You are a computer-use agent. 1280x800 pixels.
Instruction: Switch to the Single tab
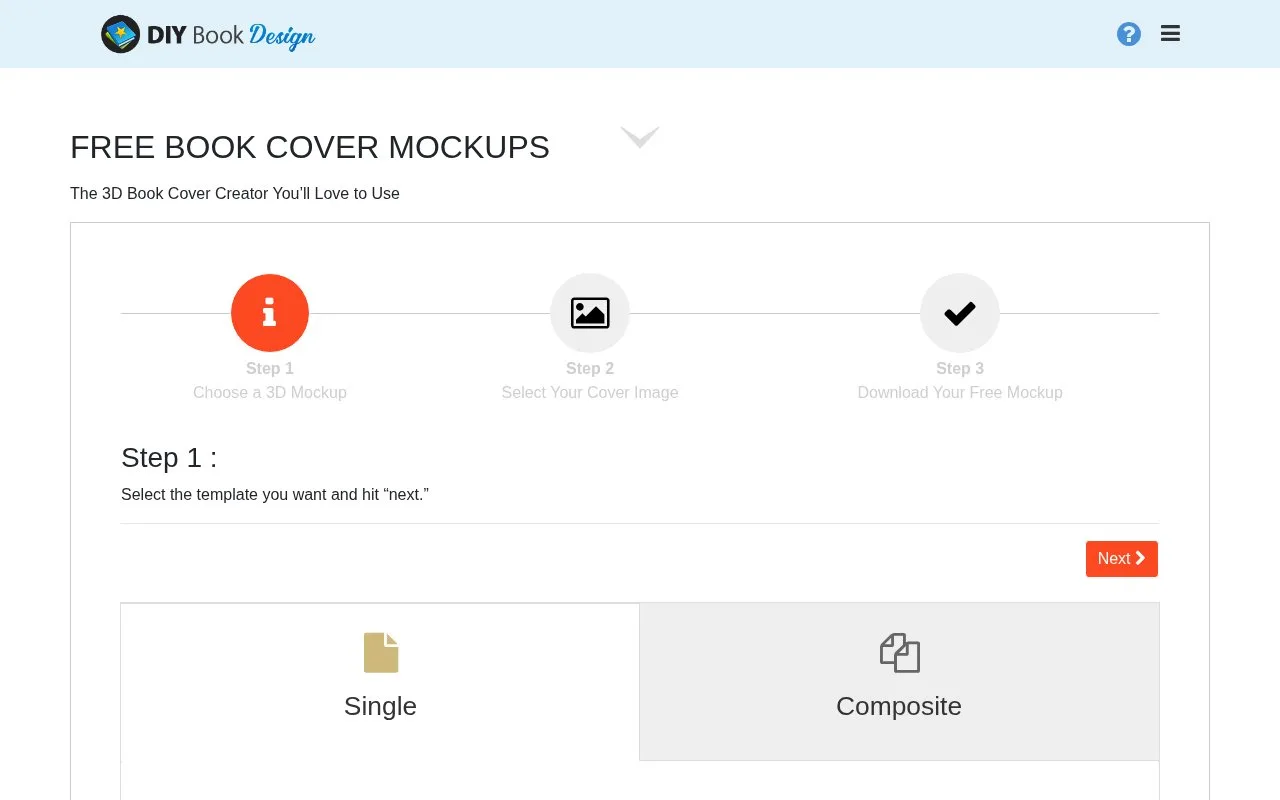tap(380, 681)
